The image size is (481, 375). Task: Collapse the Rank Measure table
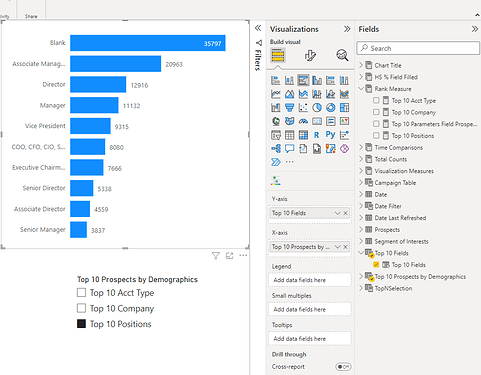[x=361, y=89]
